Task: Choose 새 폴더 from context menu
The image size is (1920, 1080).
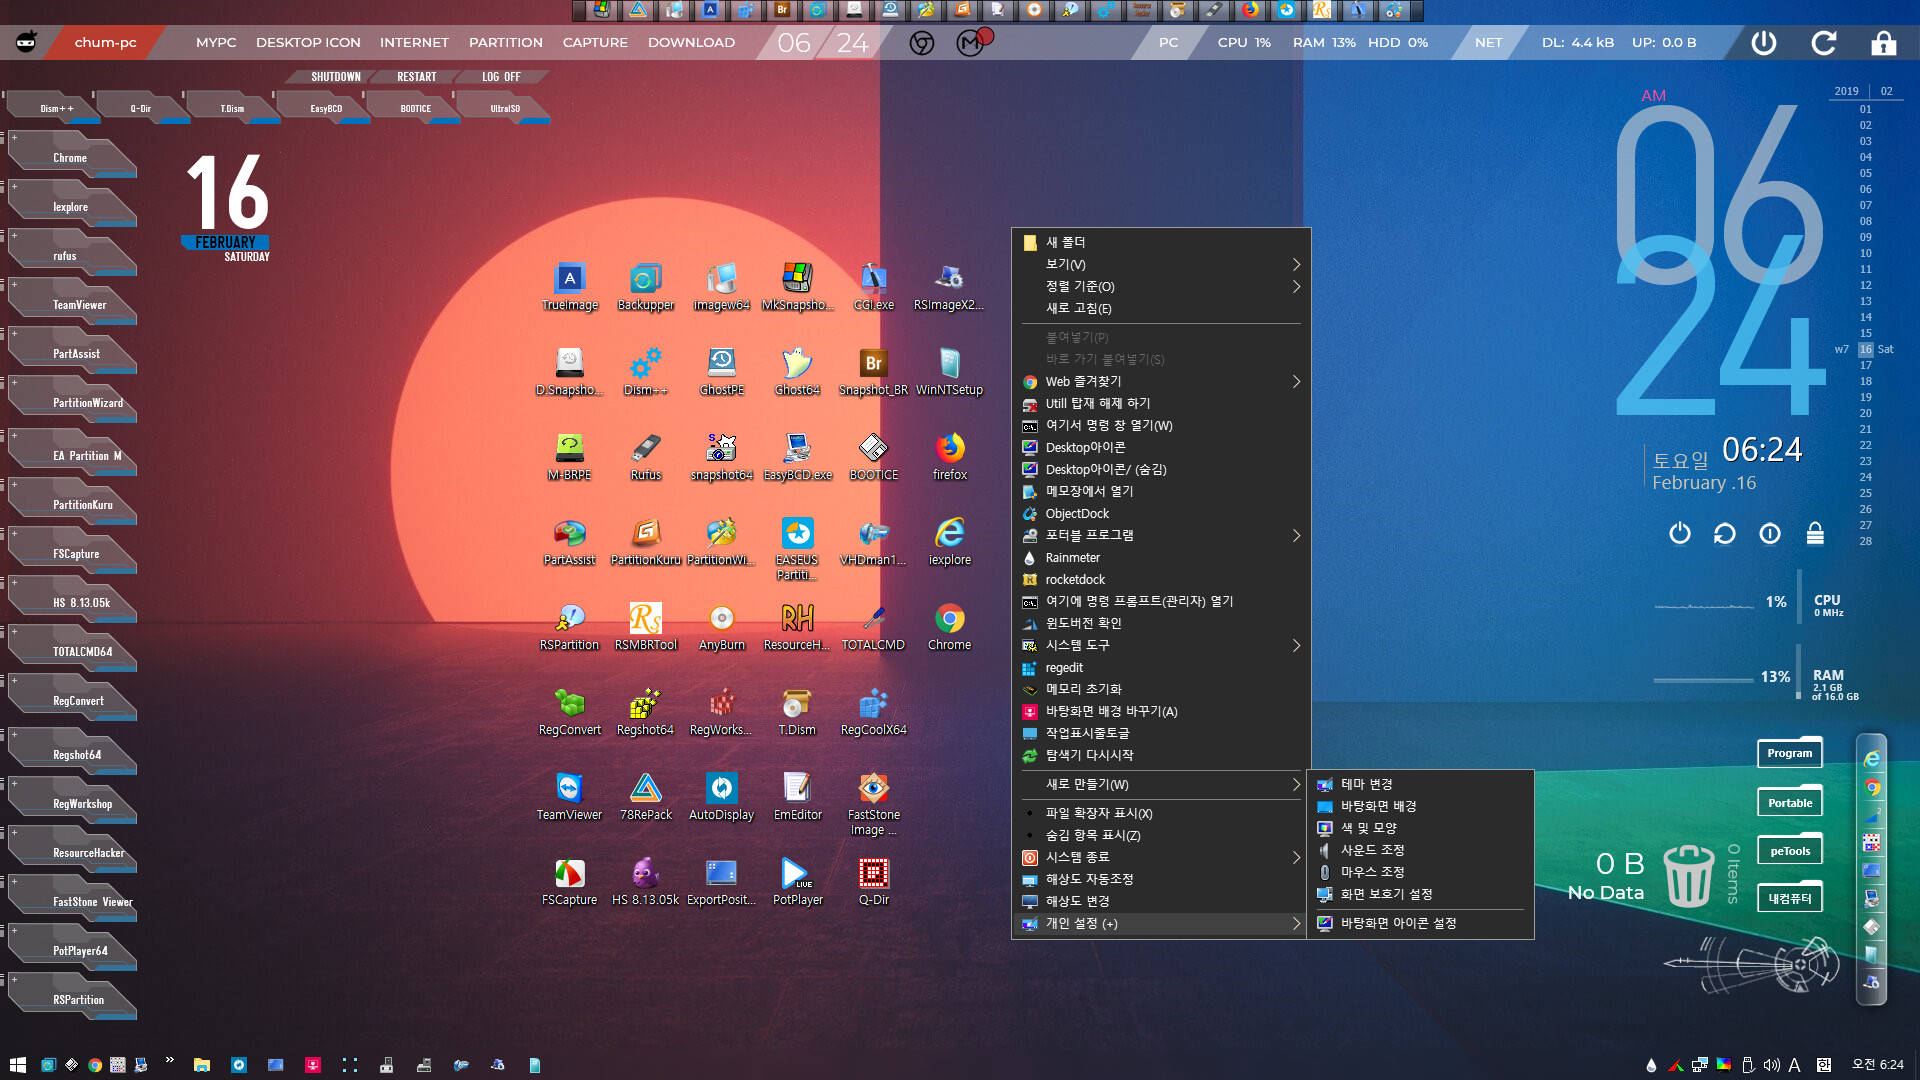Action: pyautogui.click(x=1160, y=242)
